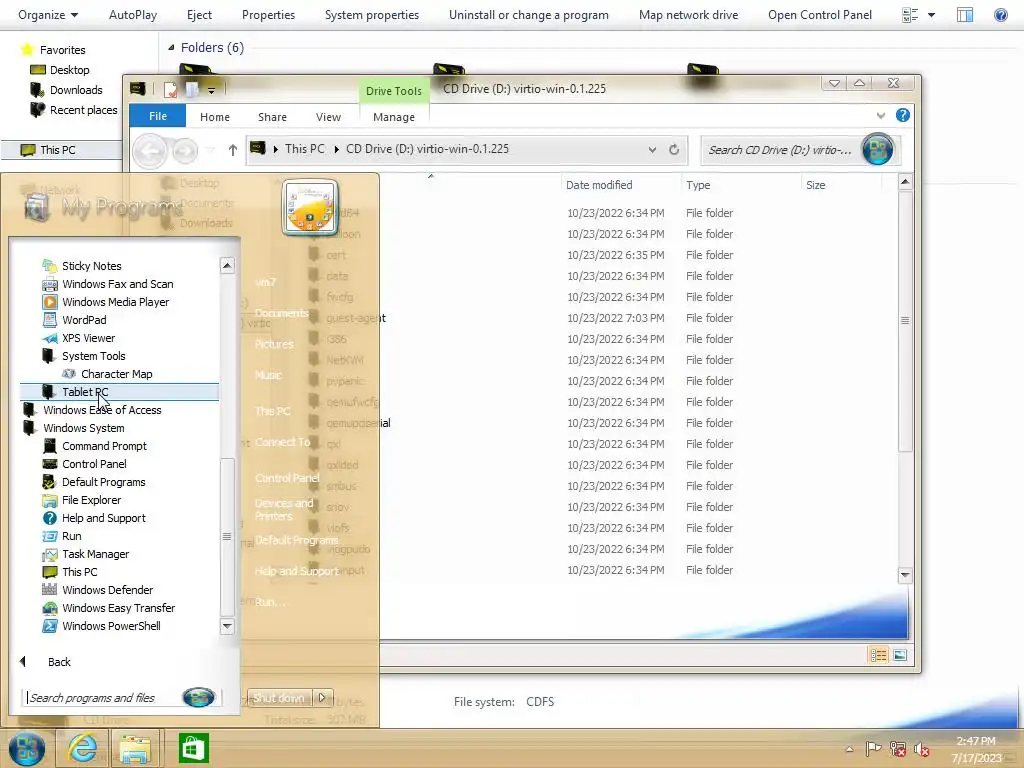Screen dimensions: 1024x768
Task: Focus the Search programs and files box
Action: (104, 698)
